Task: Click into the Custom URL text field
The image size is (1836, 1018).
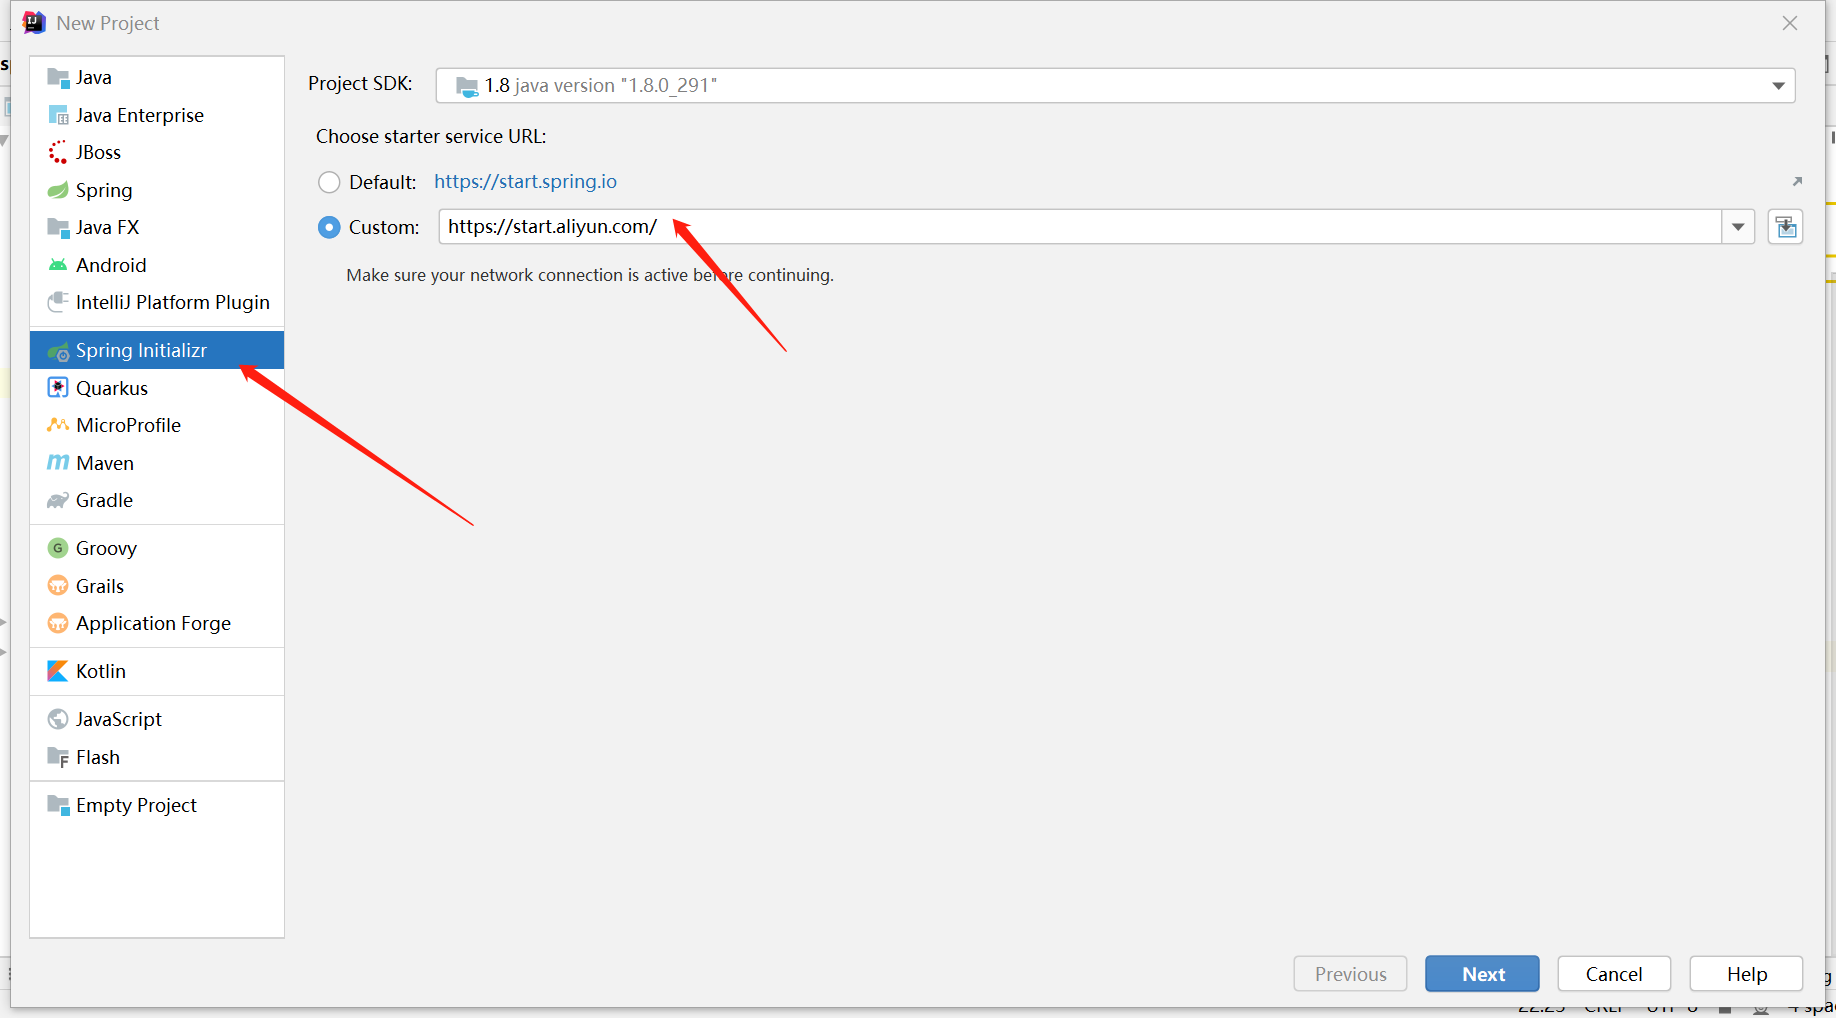Action: click(x=1080, y=227)
